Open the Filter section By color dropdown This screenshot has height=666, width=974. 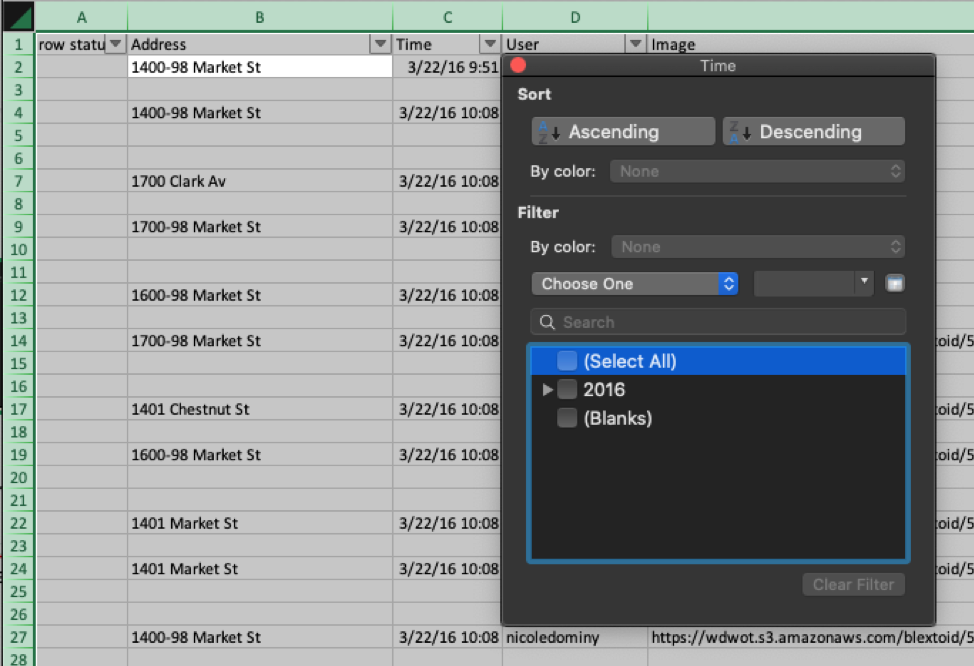coord(757,246)
